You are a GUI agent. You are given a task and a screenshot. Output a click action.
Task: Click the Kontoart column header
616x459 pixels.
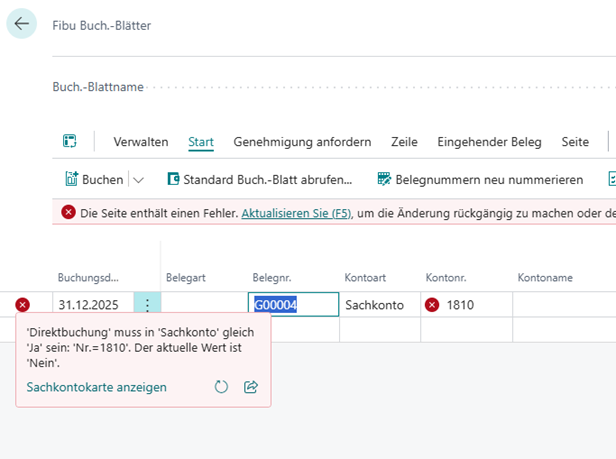point(365,277)
